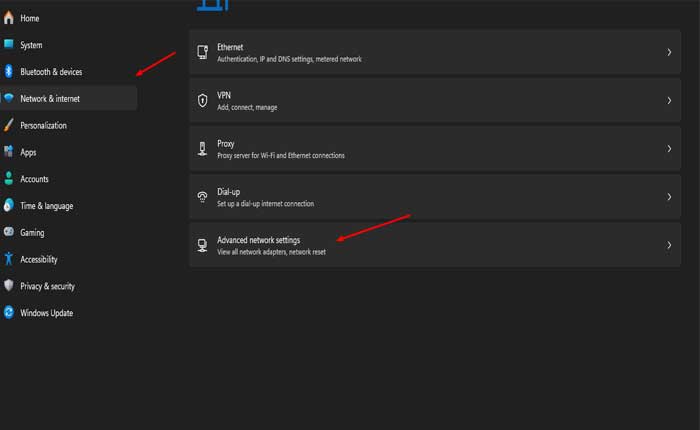Click the Accounts person icon
700x430 pixels.
click(9, 179)
